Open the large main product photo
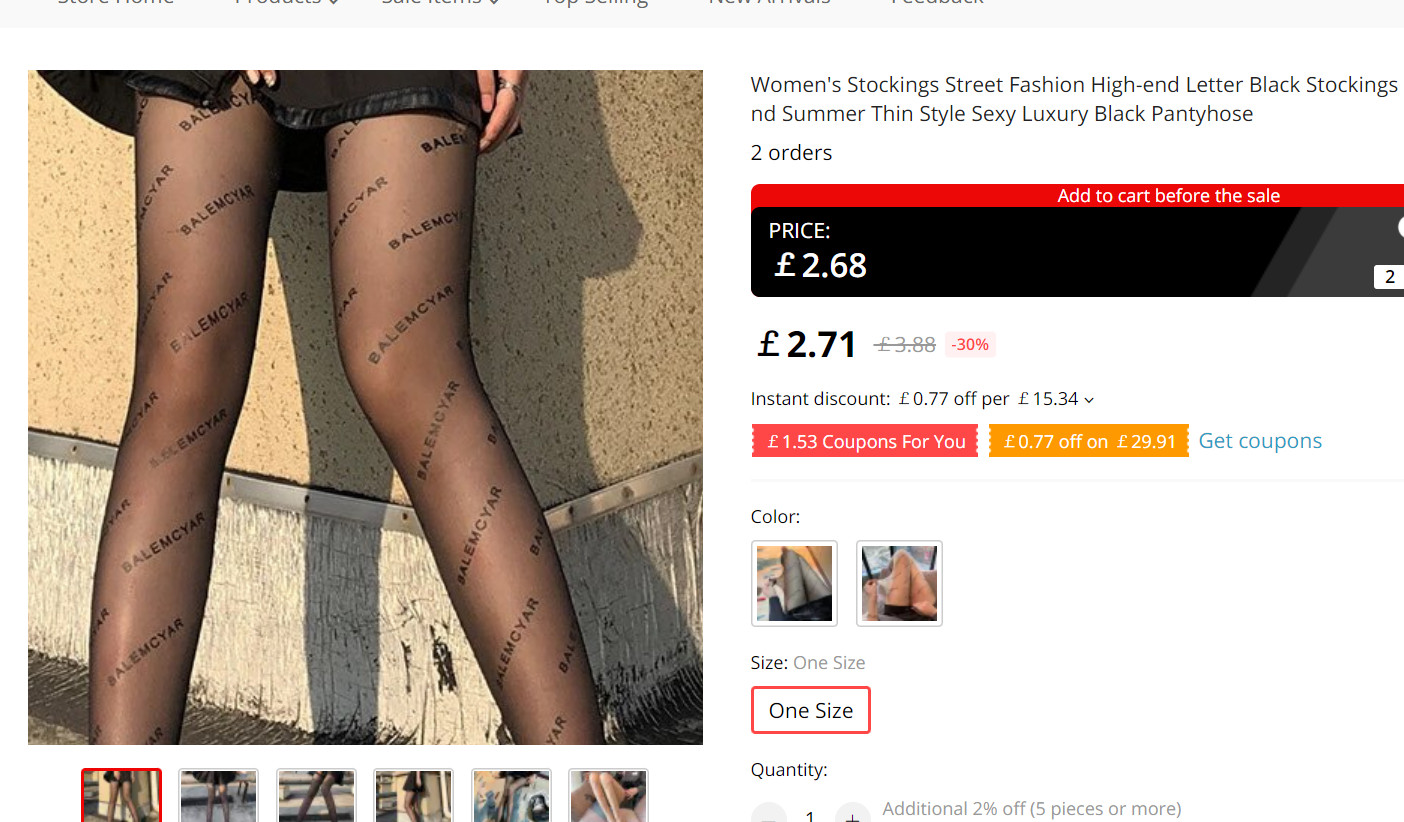Viewport: 1404px width, 822px height. pos(365,407)
